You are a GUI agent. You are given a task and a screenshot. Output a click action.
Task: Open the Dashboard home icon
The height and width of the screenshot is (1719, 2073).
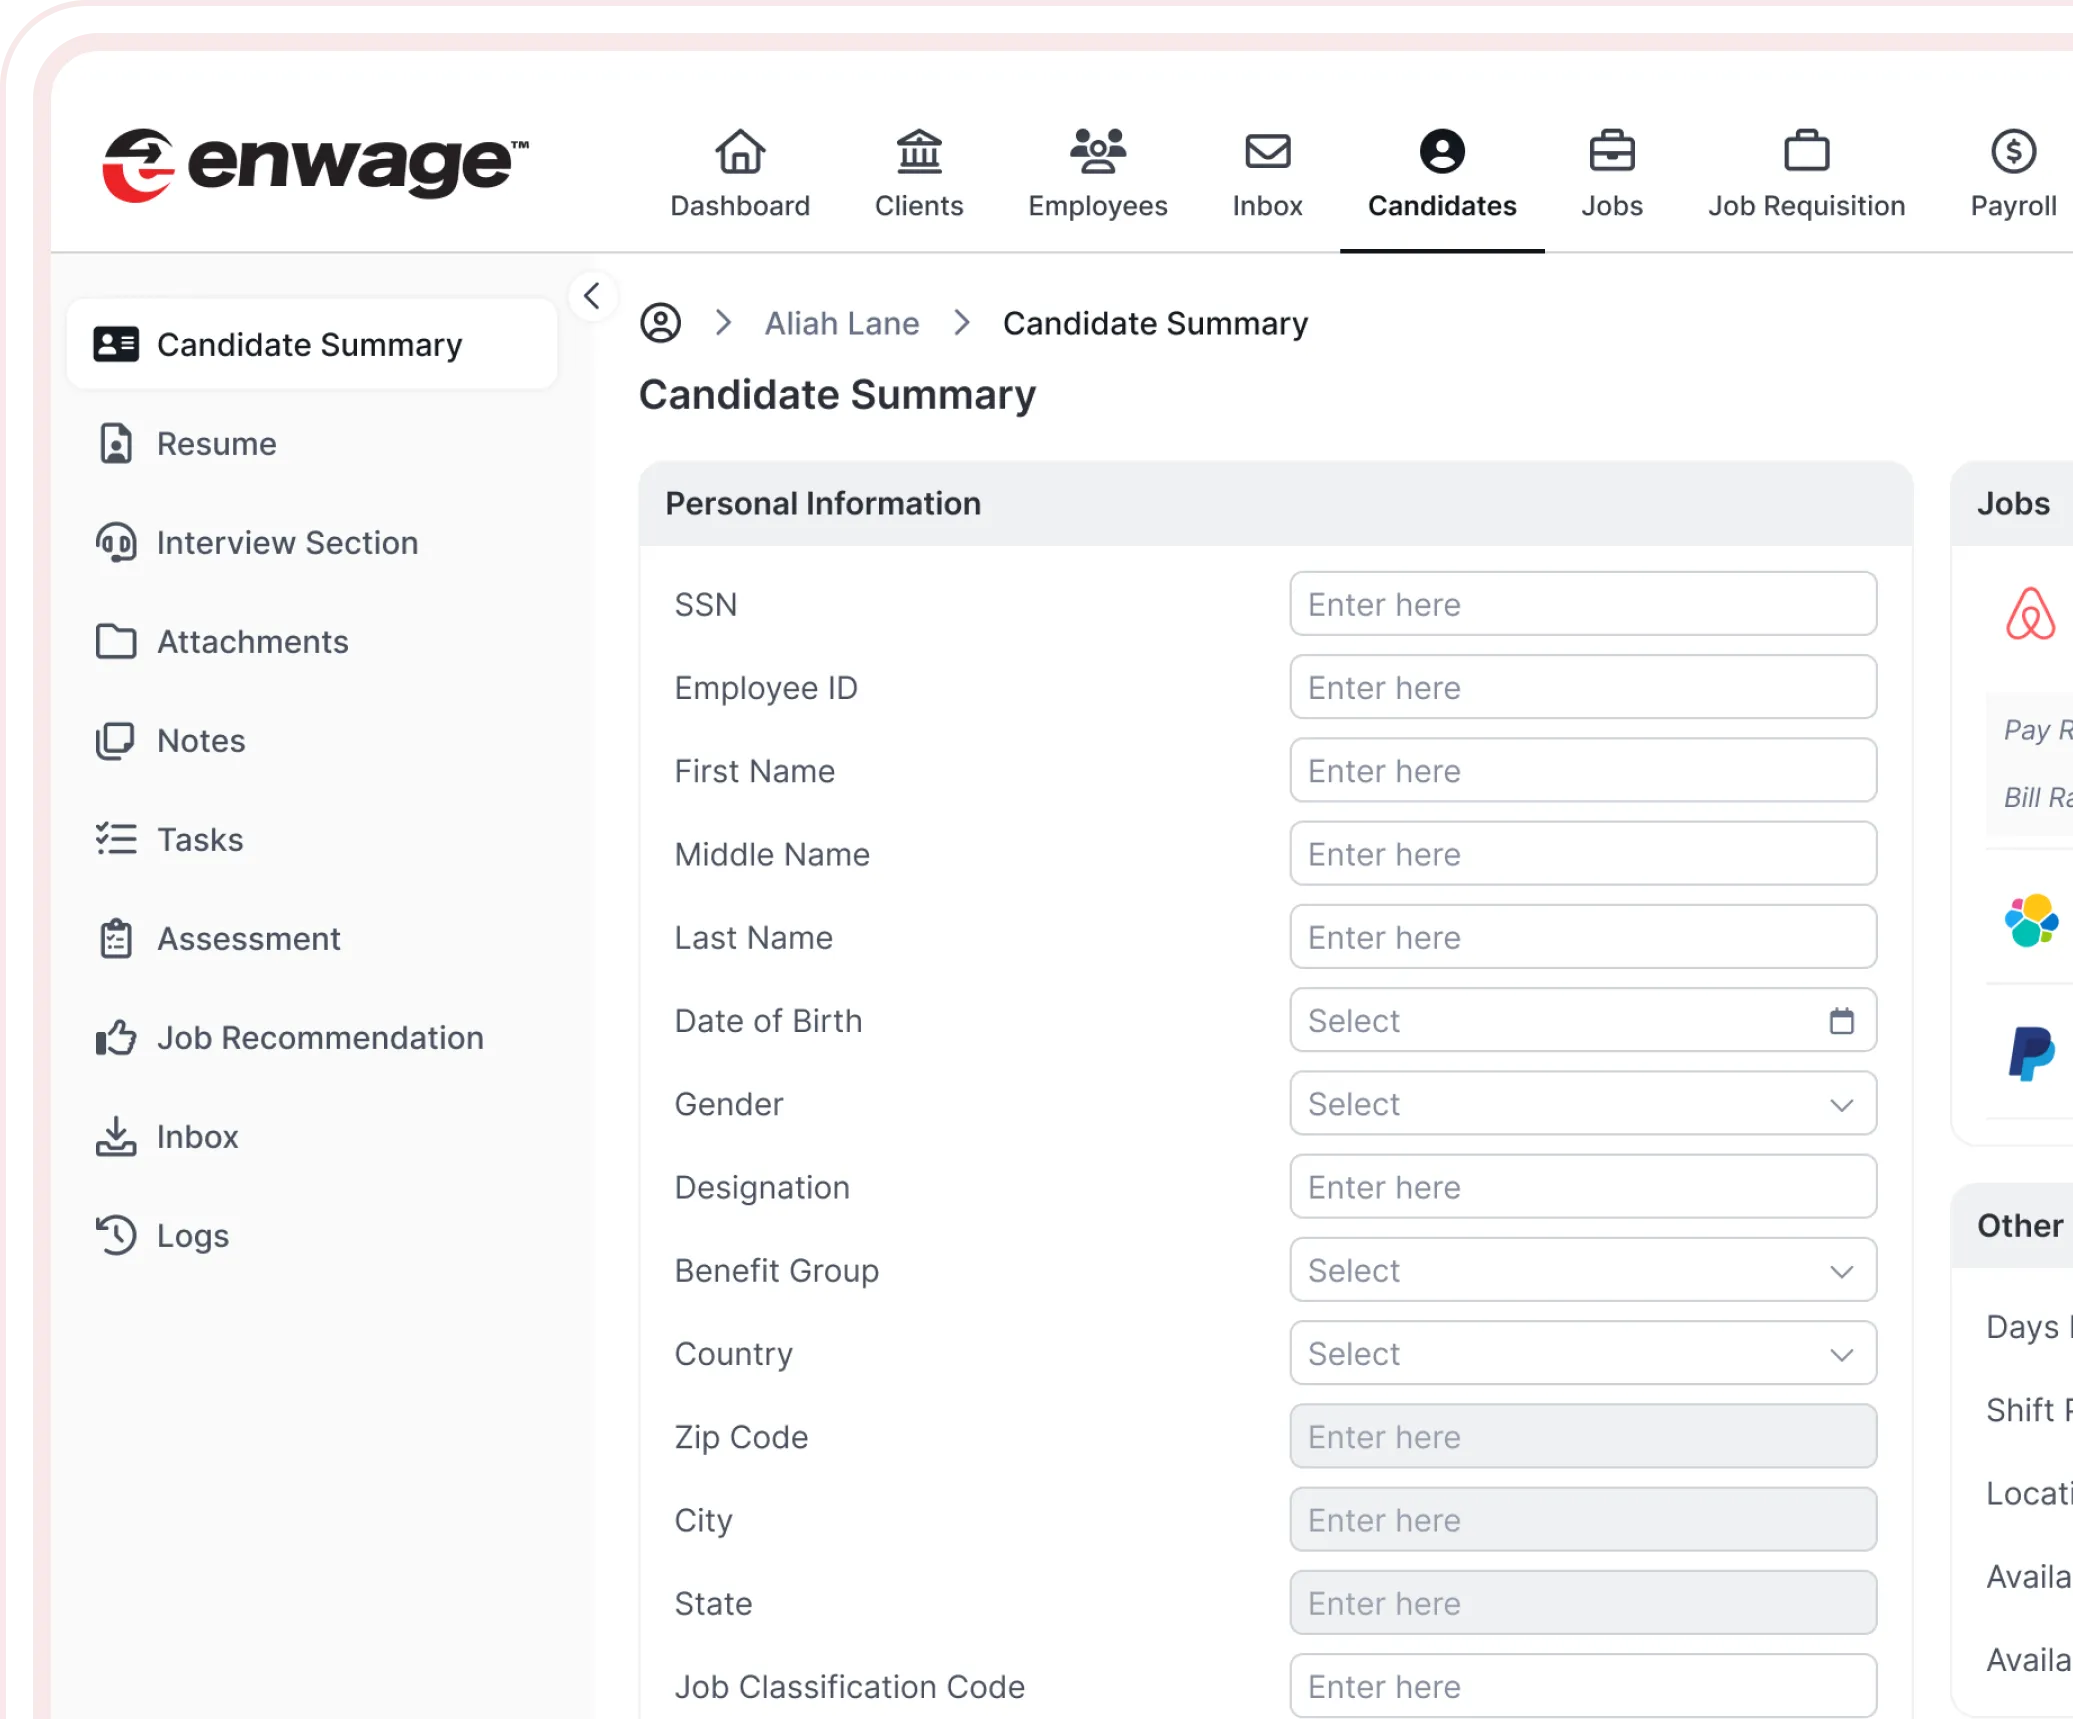[x=739, y=152]
